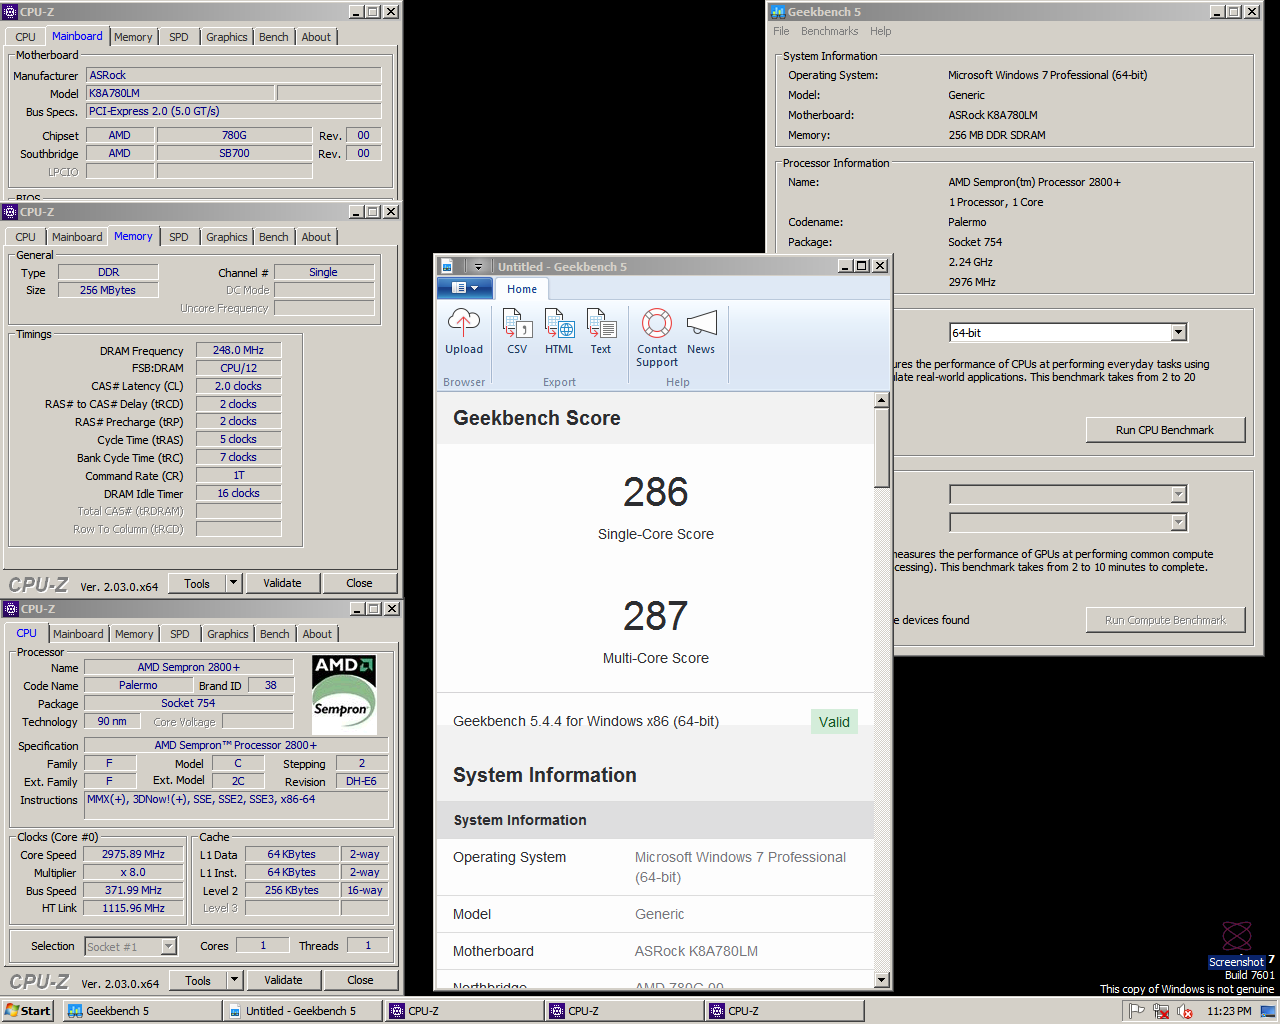Screen dimensions: 1280x1024
Task: Click the AMD Sempron logo in CPU-Z
Action: click(344, 695)
